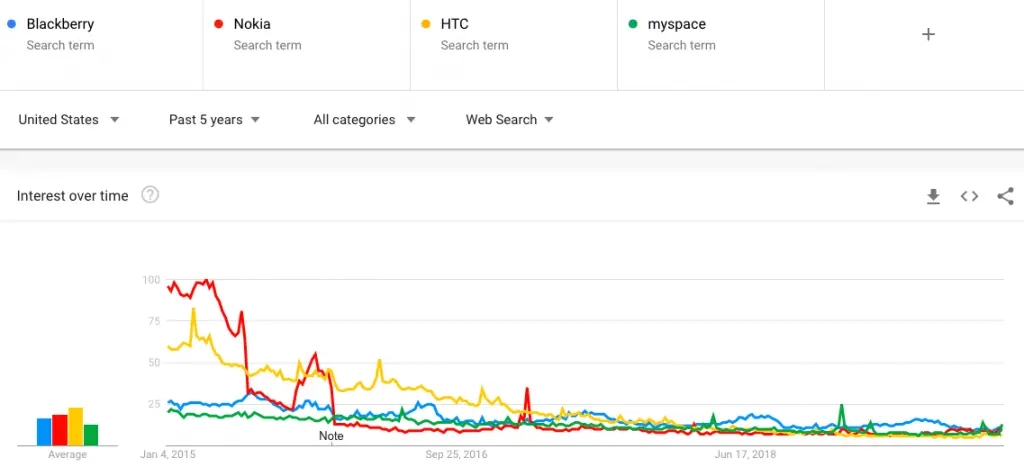This screenshot has width=1024, height=476.
Task: Add a comparison term with plus icon
Action: [928, 35]
